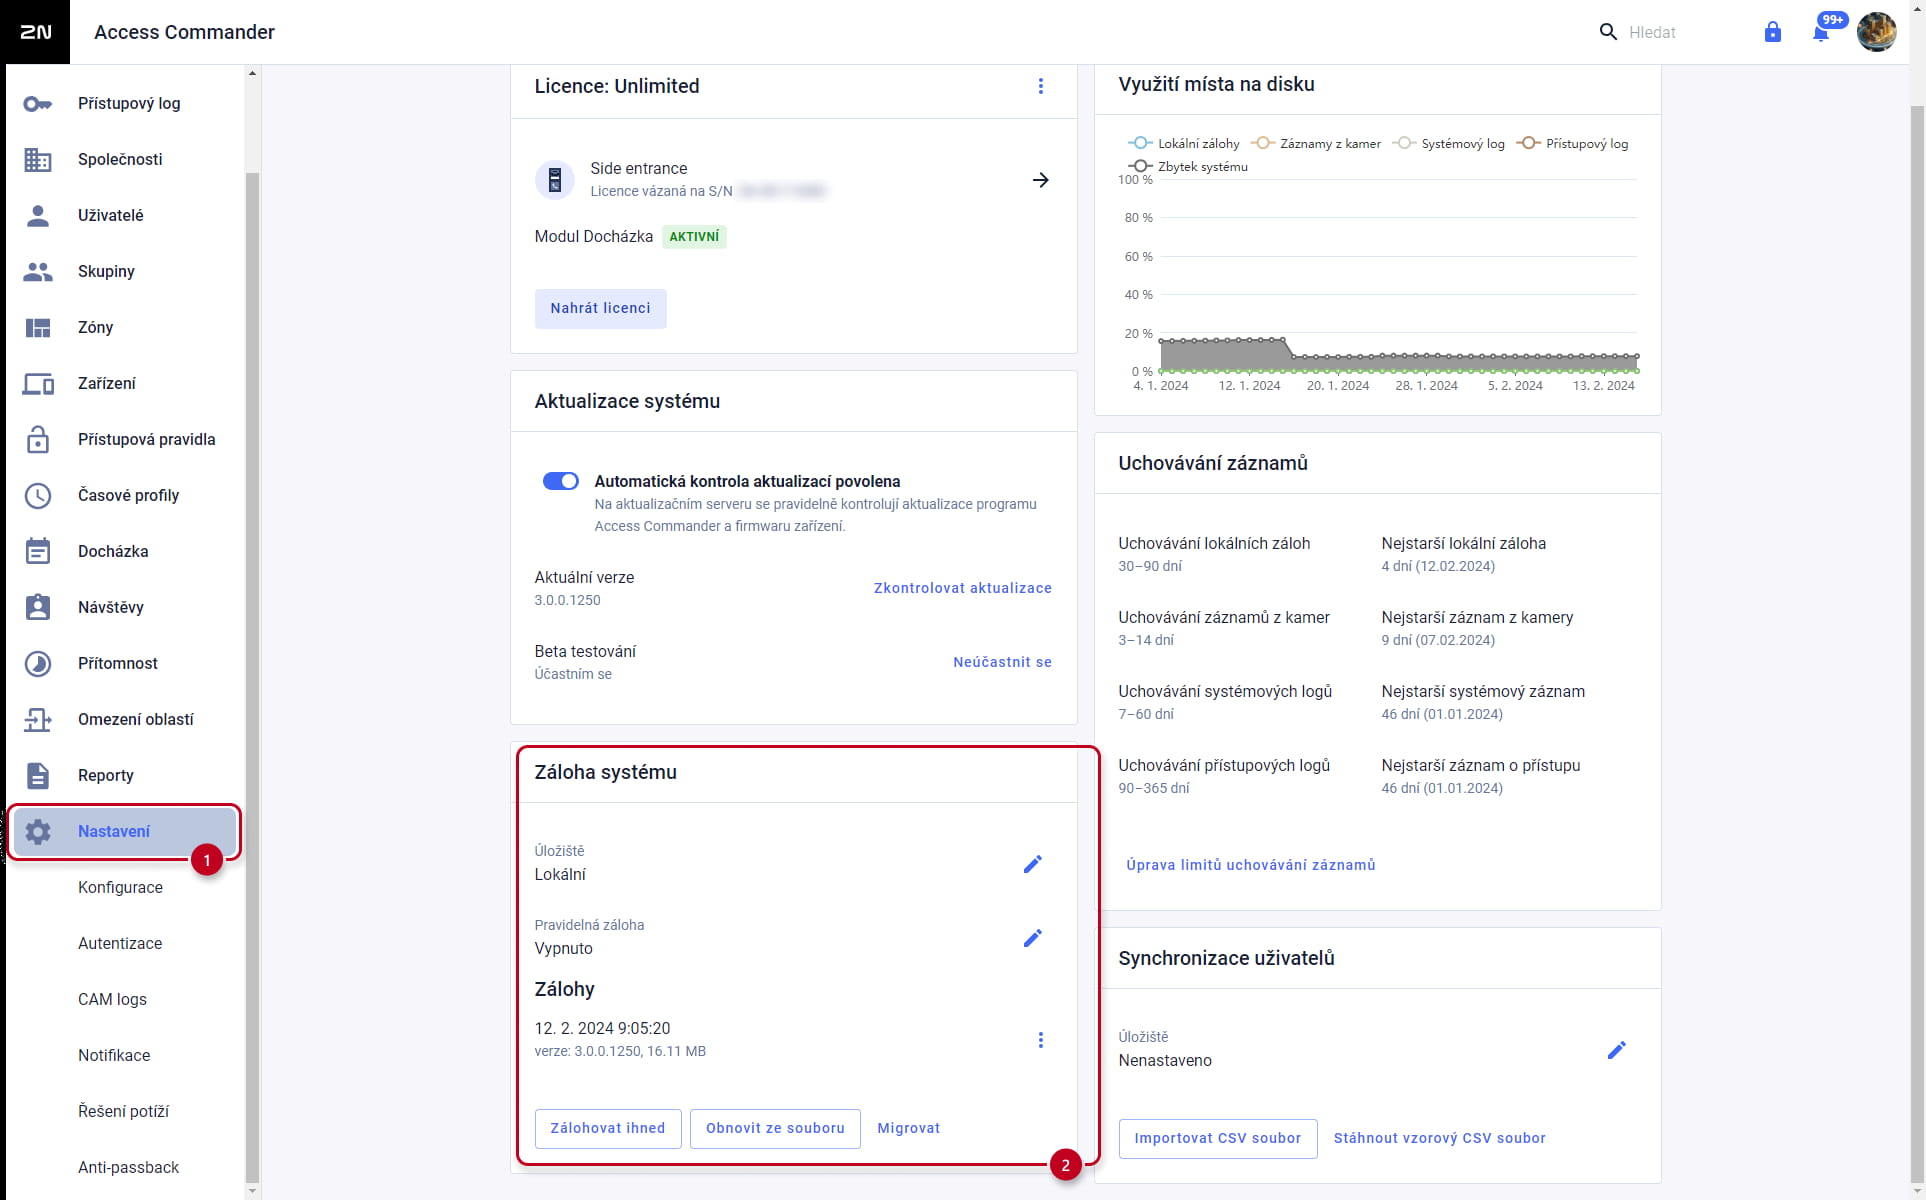Screen dimensions: 1926x1200
Task: Edit Synchronizace uživatelů storage pencil
Action: pos(1617,1050)
